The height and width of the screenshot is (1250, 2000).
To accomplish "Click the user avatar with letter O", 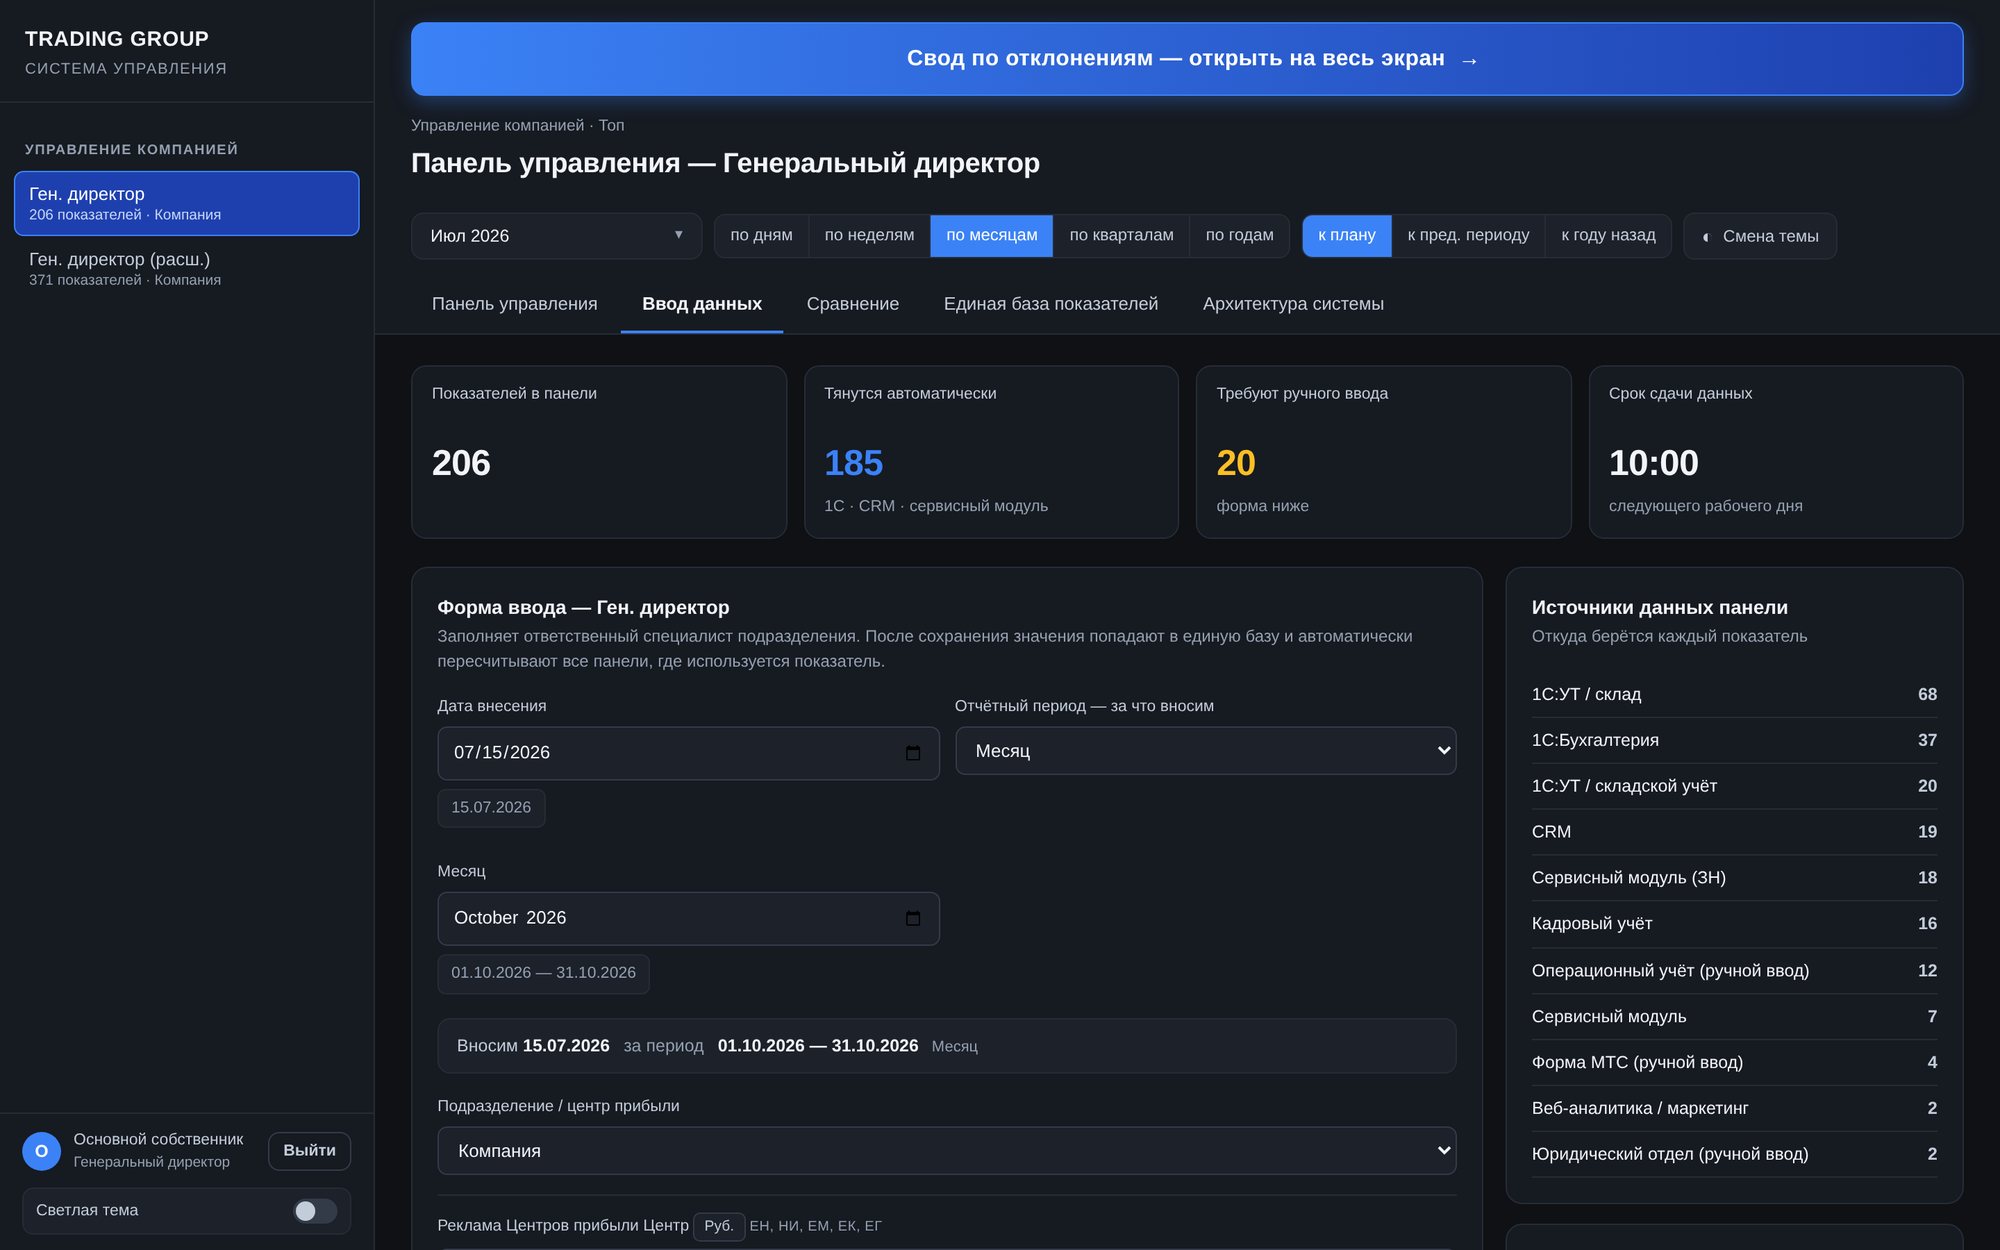I will point(42,1151).
